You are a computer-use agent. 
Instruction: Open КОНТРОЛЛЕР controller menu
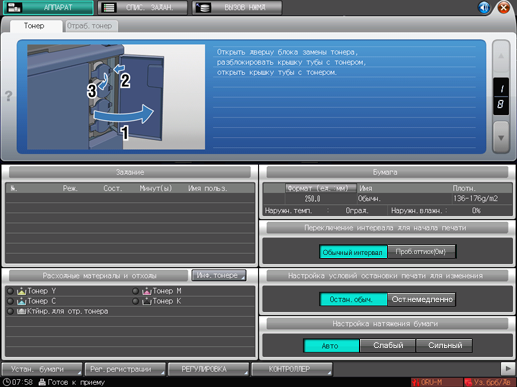coord(292,369)
